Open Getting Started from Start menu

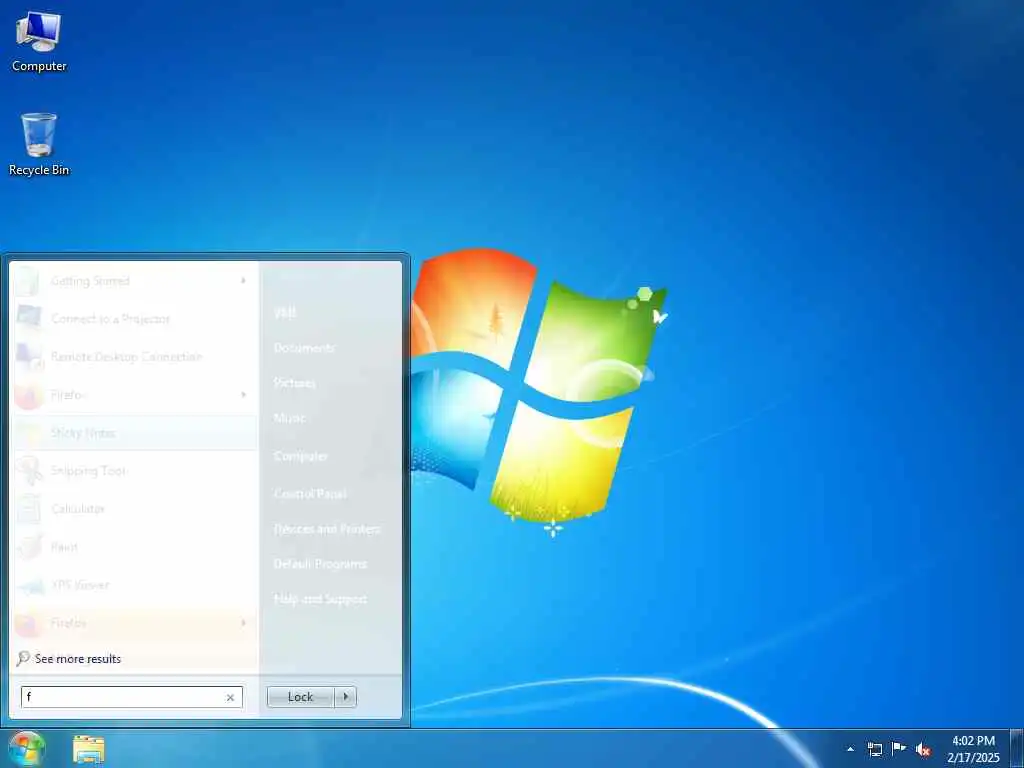pyautogui.click(x=135, y=281)
